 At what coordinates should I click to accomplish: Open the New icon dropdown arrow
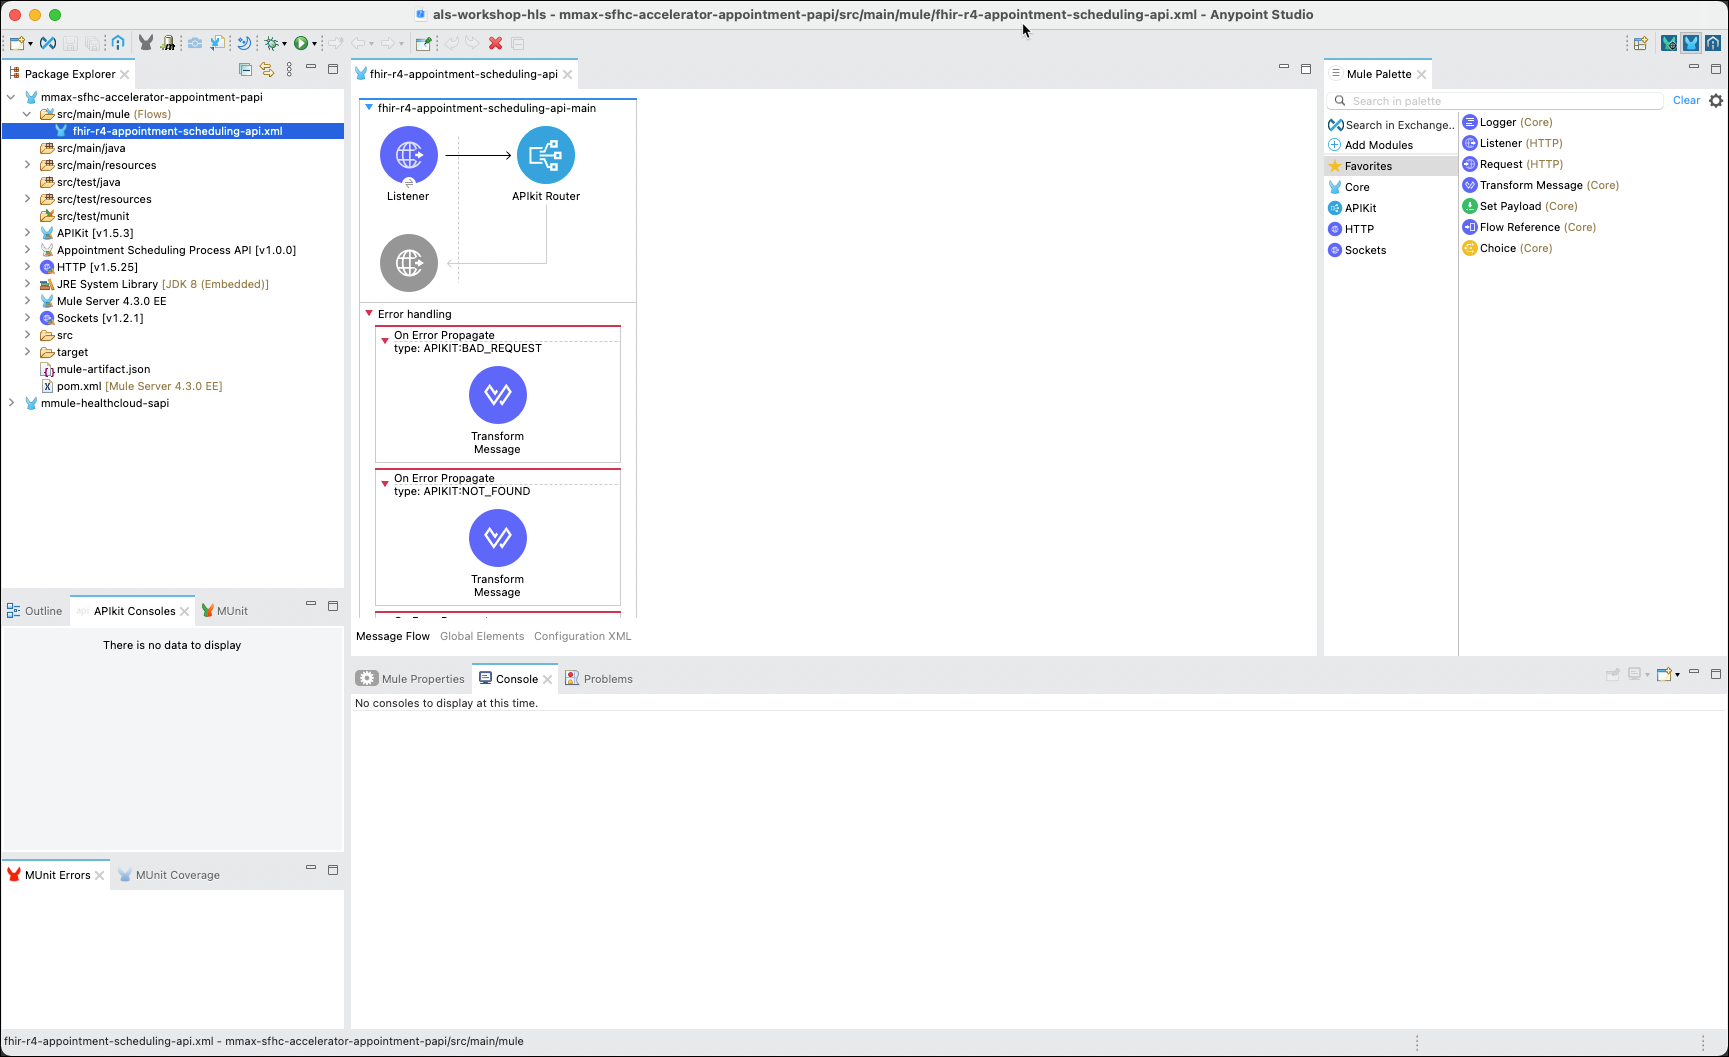30,43
